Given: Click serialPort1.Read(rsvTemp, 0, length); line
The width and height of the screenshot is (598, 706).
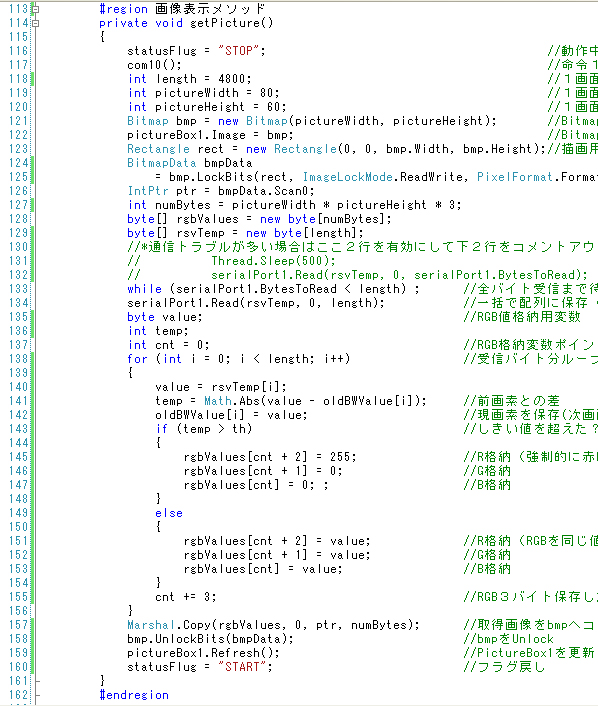Looking at the screenshot, I should [x=256, y=303].
